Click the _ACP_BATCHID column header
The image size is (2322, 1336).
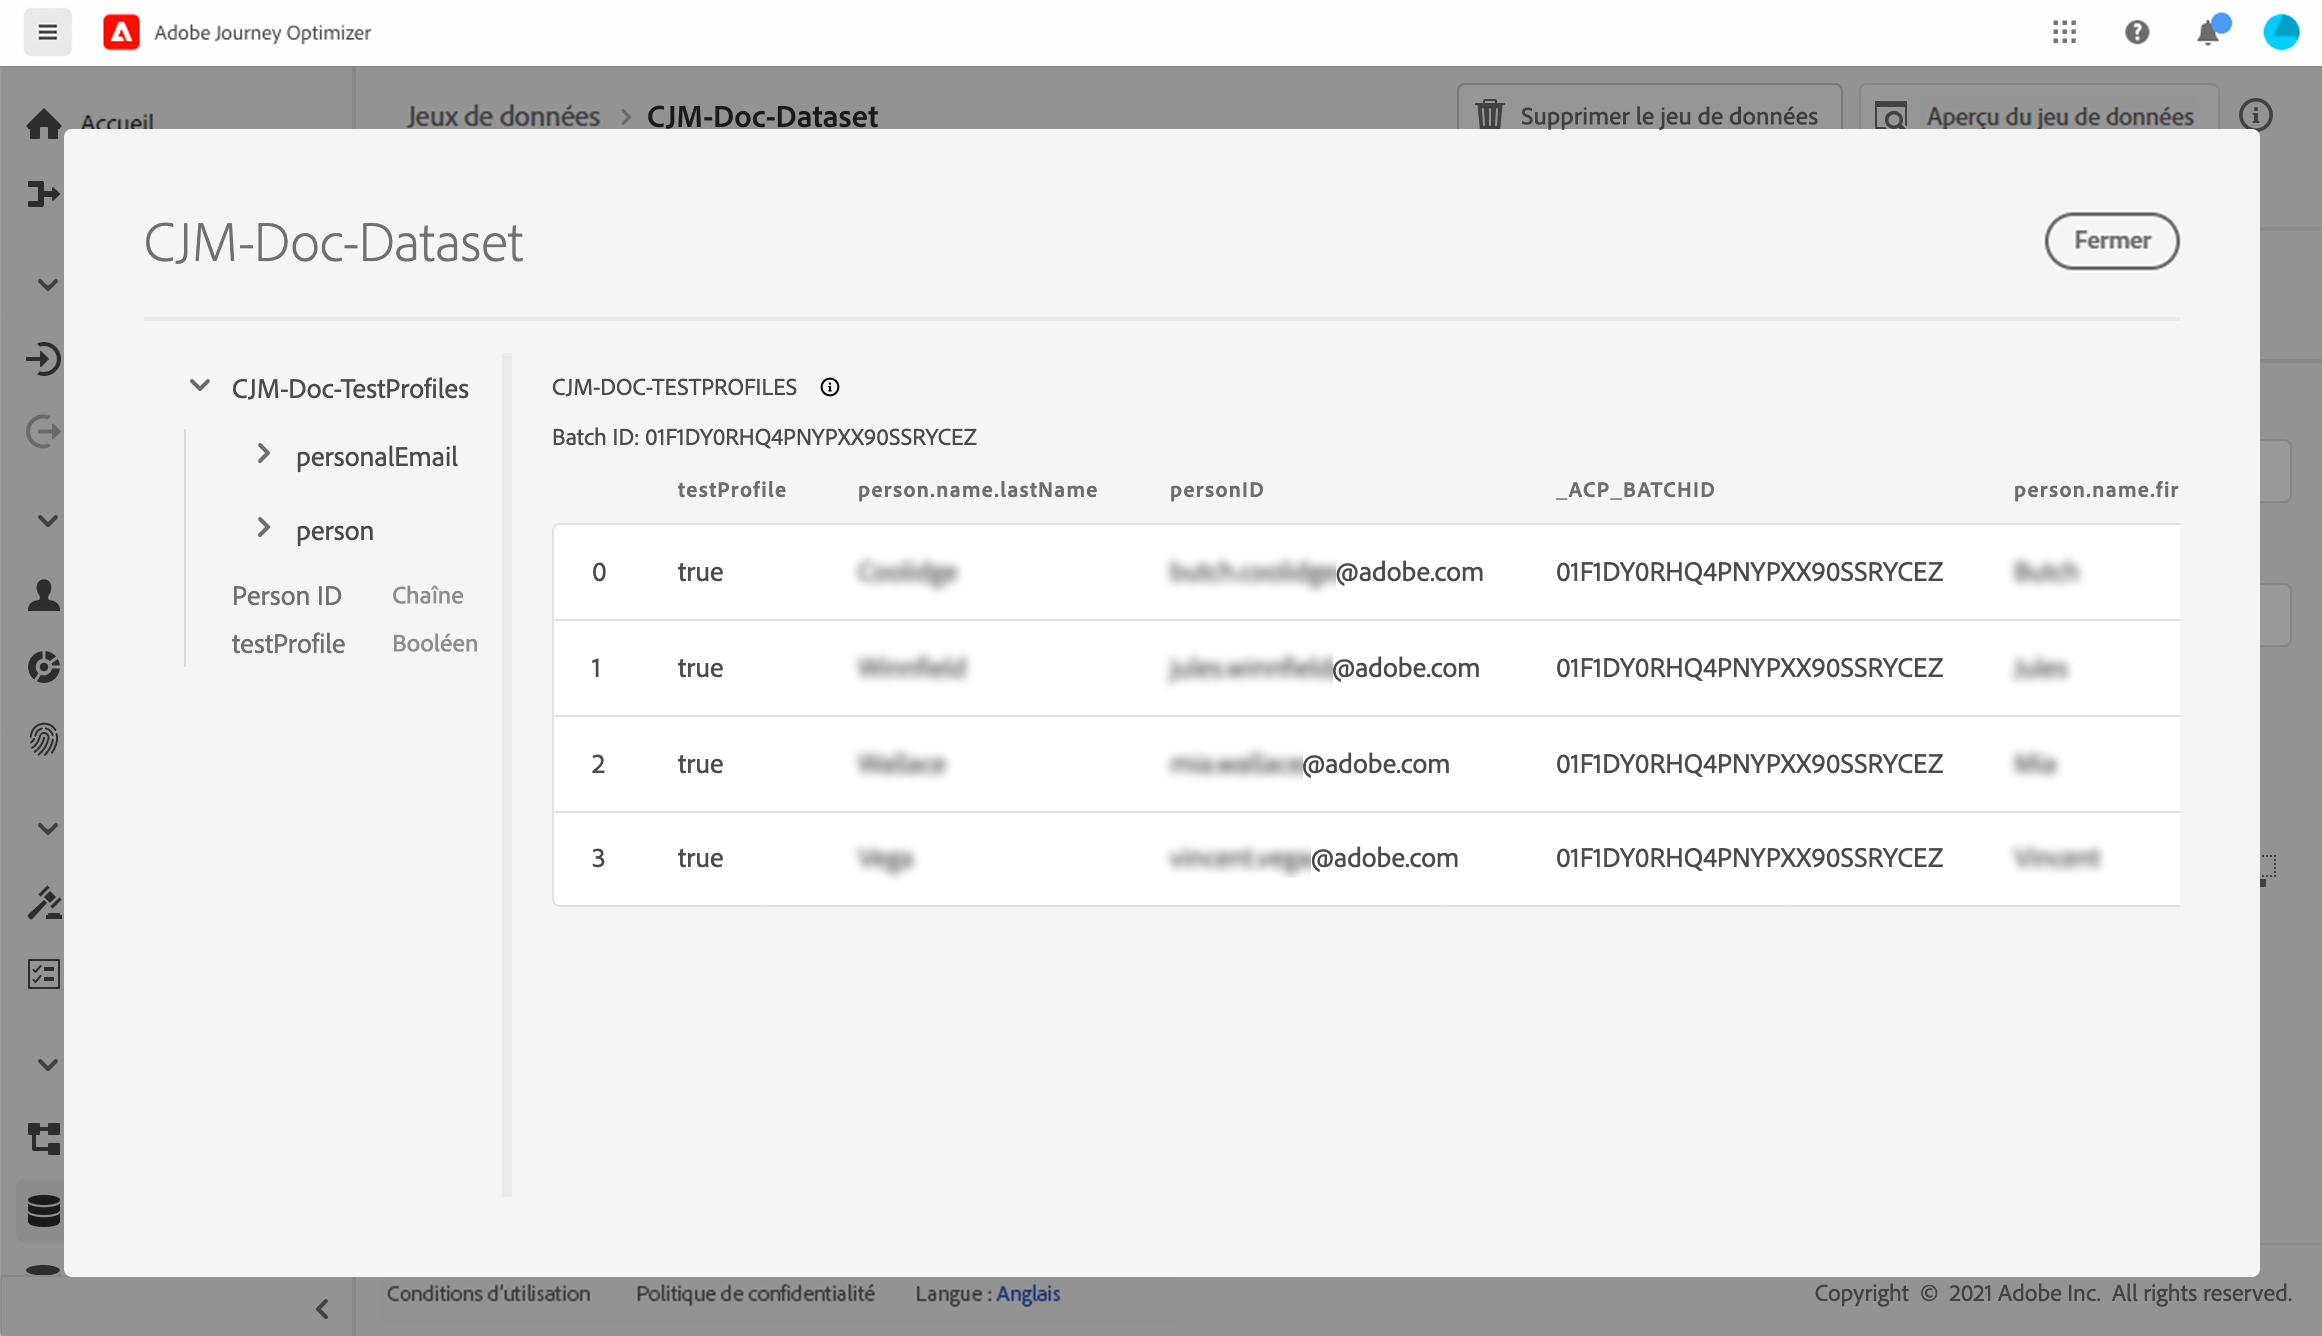tap(1635, 490)
